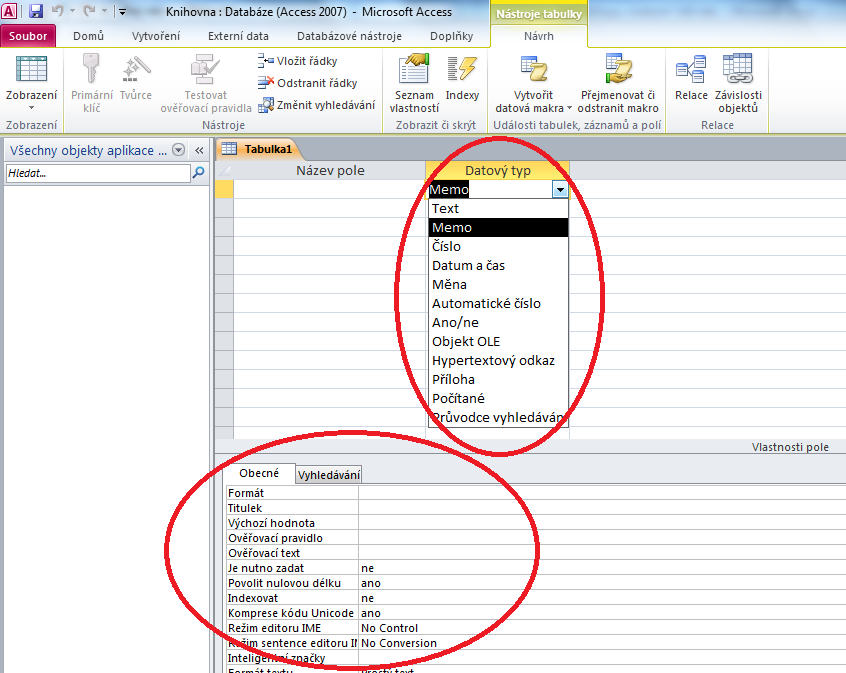Choose Číslo data type from the list
846x673 pixels.
498,246
